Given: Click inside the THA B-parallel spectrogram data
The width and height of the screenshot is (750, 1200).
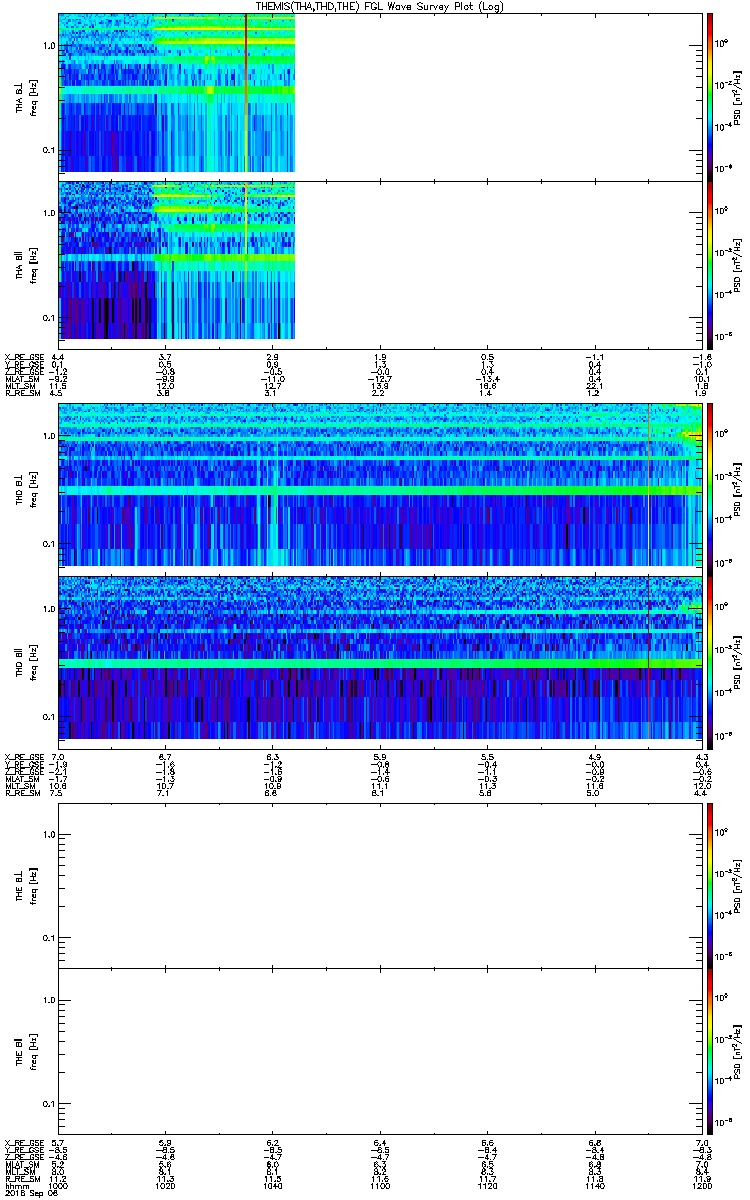Looking at the screenshot, I should [177, 262].
